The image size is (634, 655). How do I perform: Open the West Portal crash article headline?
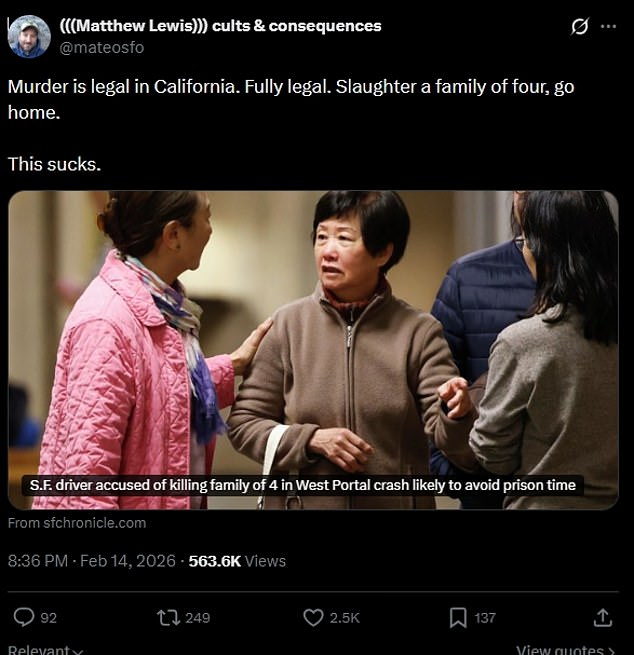[302, 485]
